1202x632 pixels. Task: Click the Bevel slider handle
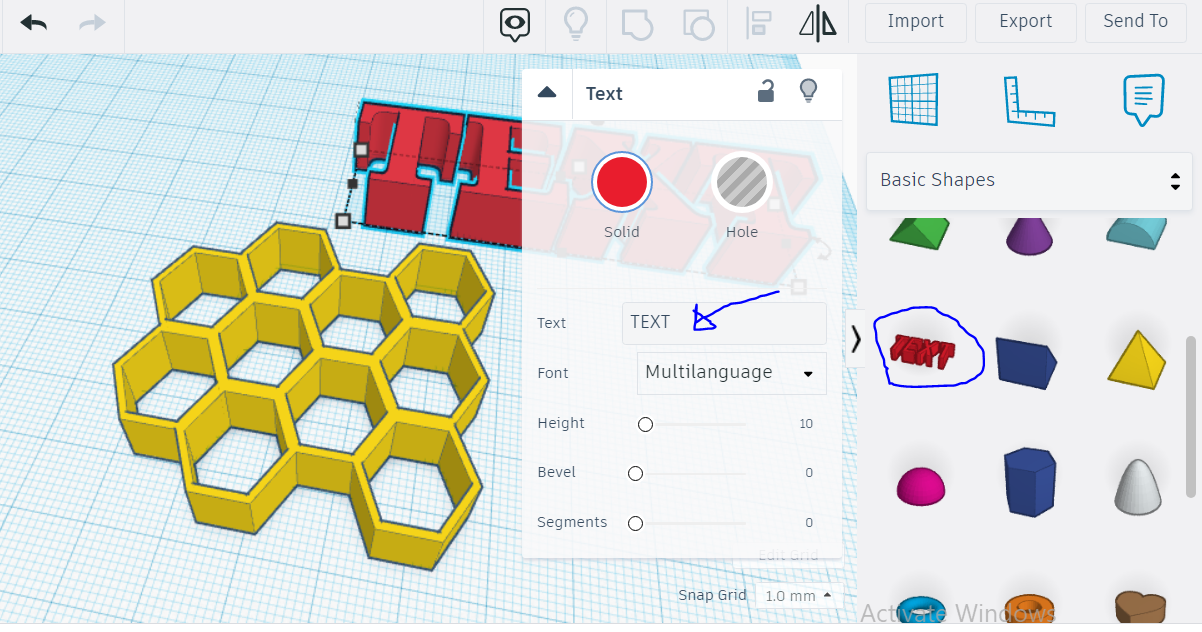point(635,473)
